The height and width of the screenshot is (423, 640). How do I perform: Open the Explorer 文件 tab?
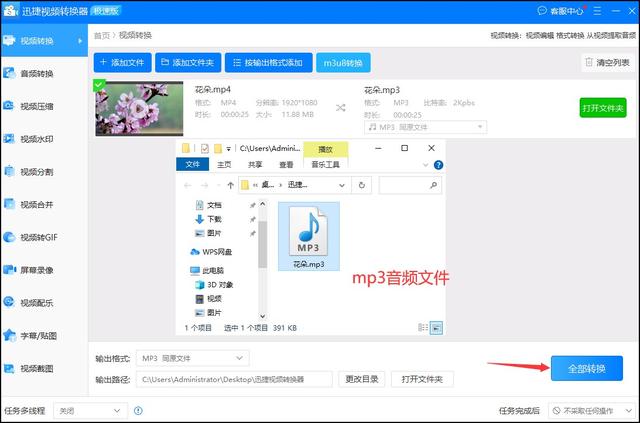pyautogui.click(x=192, y=164)
